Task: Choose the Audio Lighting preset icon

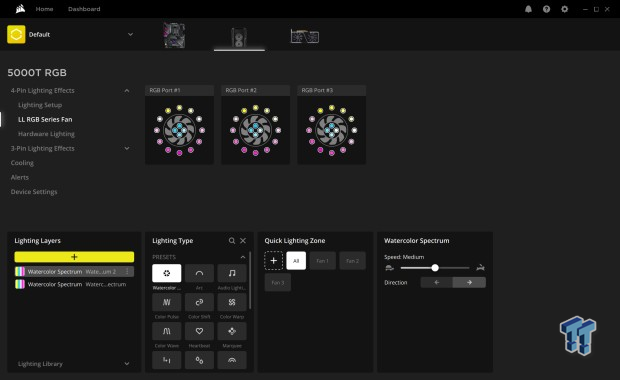Action: coord(232,273)
